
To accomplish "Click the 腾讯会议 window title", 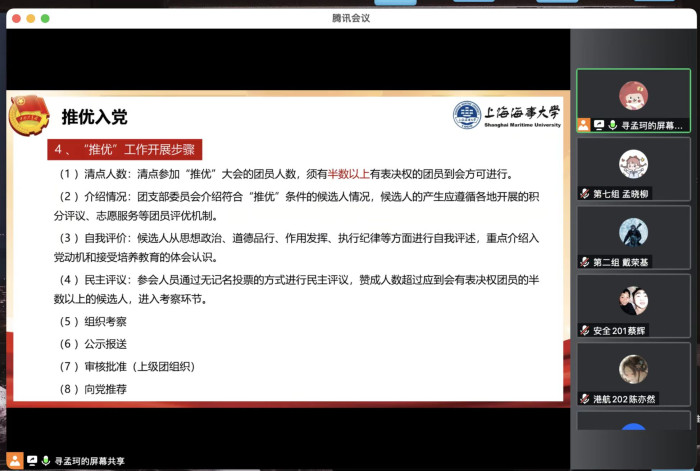I will (351, 18).
